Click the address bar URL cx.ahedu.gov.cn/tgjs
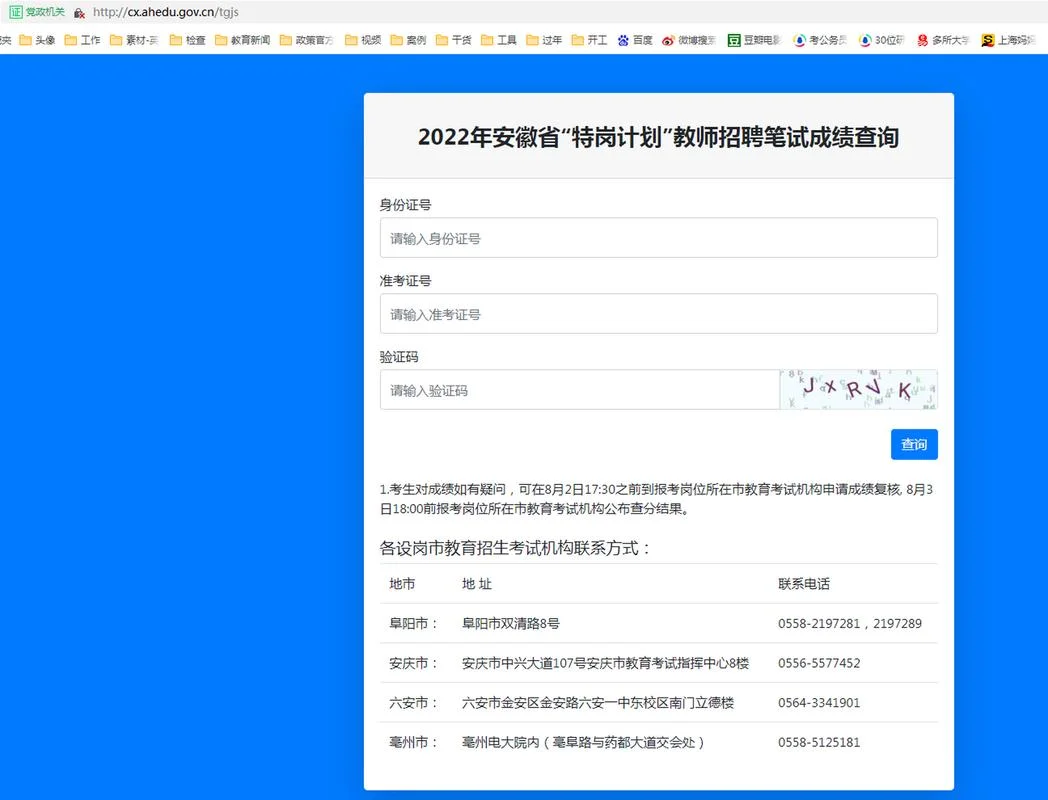 pyautogui.click(x=165, y=12)
